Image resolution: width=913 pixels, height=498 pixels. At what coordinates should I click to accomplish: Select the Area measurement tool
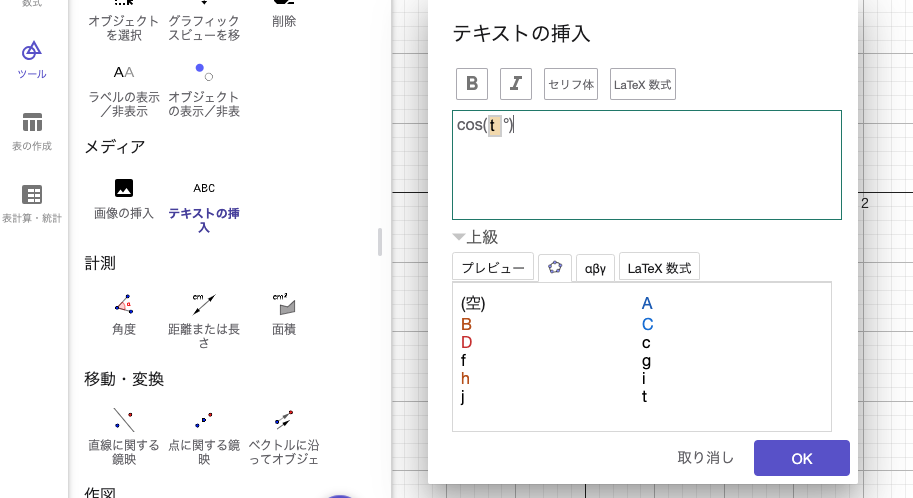284,312
